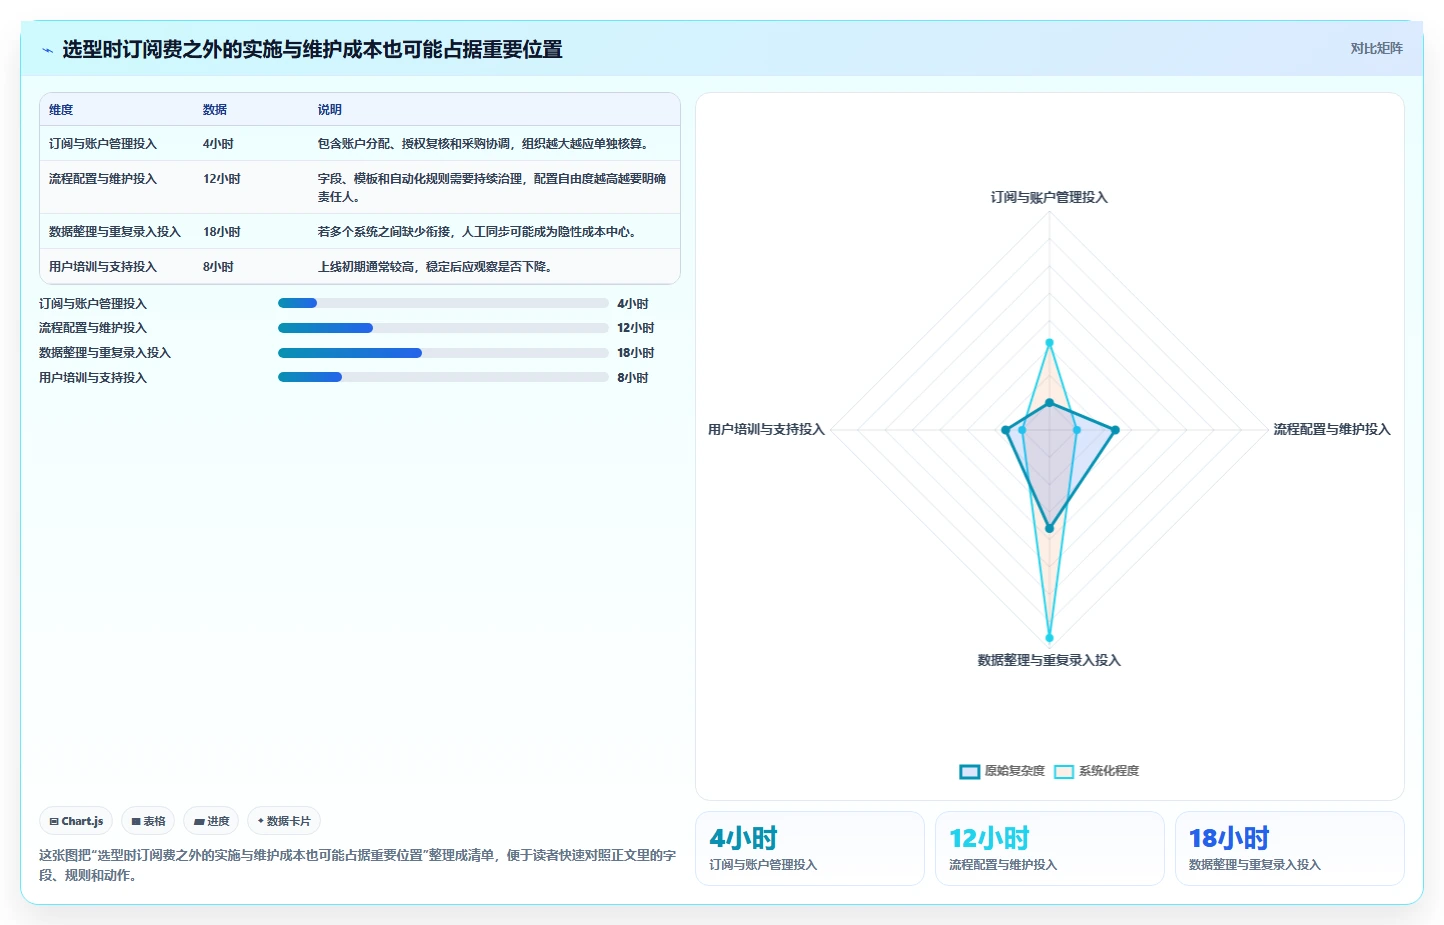Select the 进度 tag chip

point(211,821)
